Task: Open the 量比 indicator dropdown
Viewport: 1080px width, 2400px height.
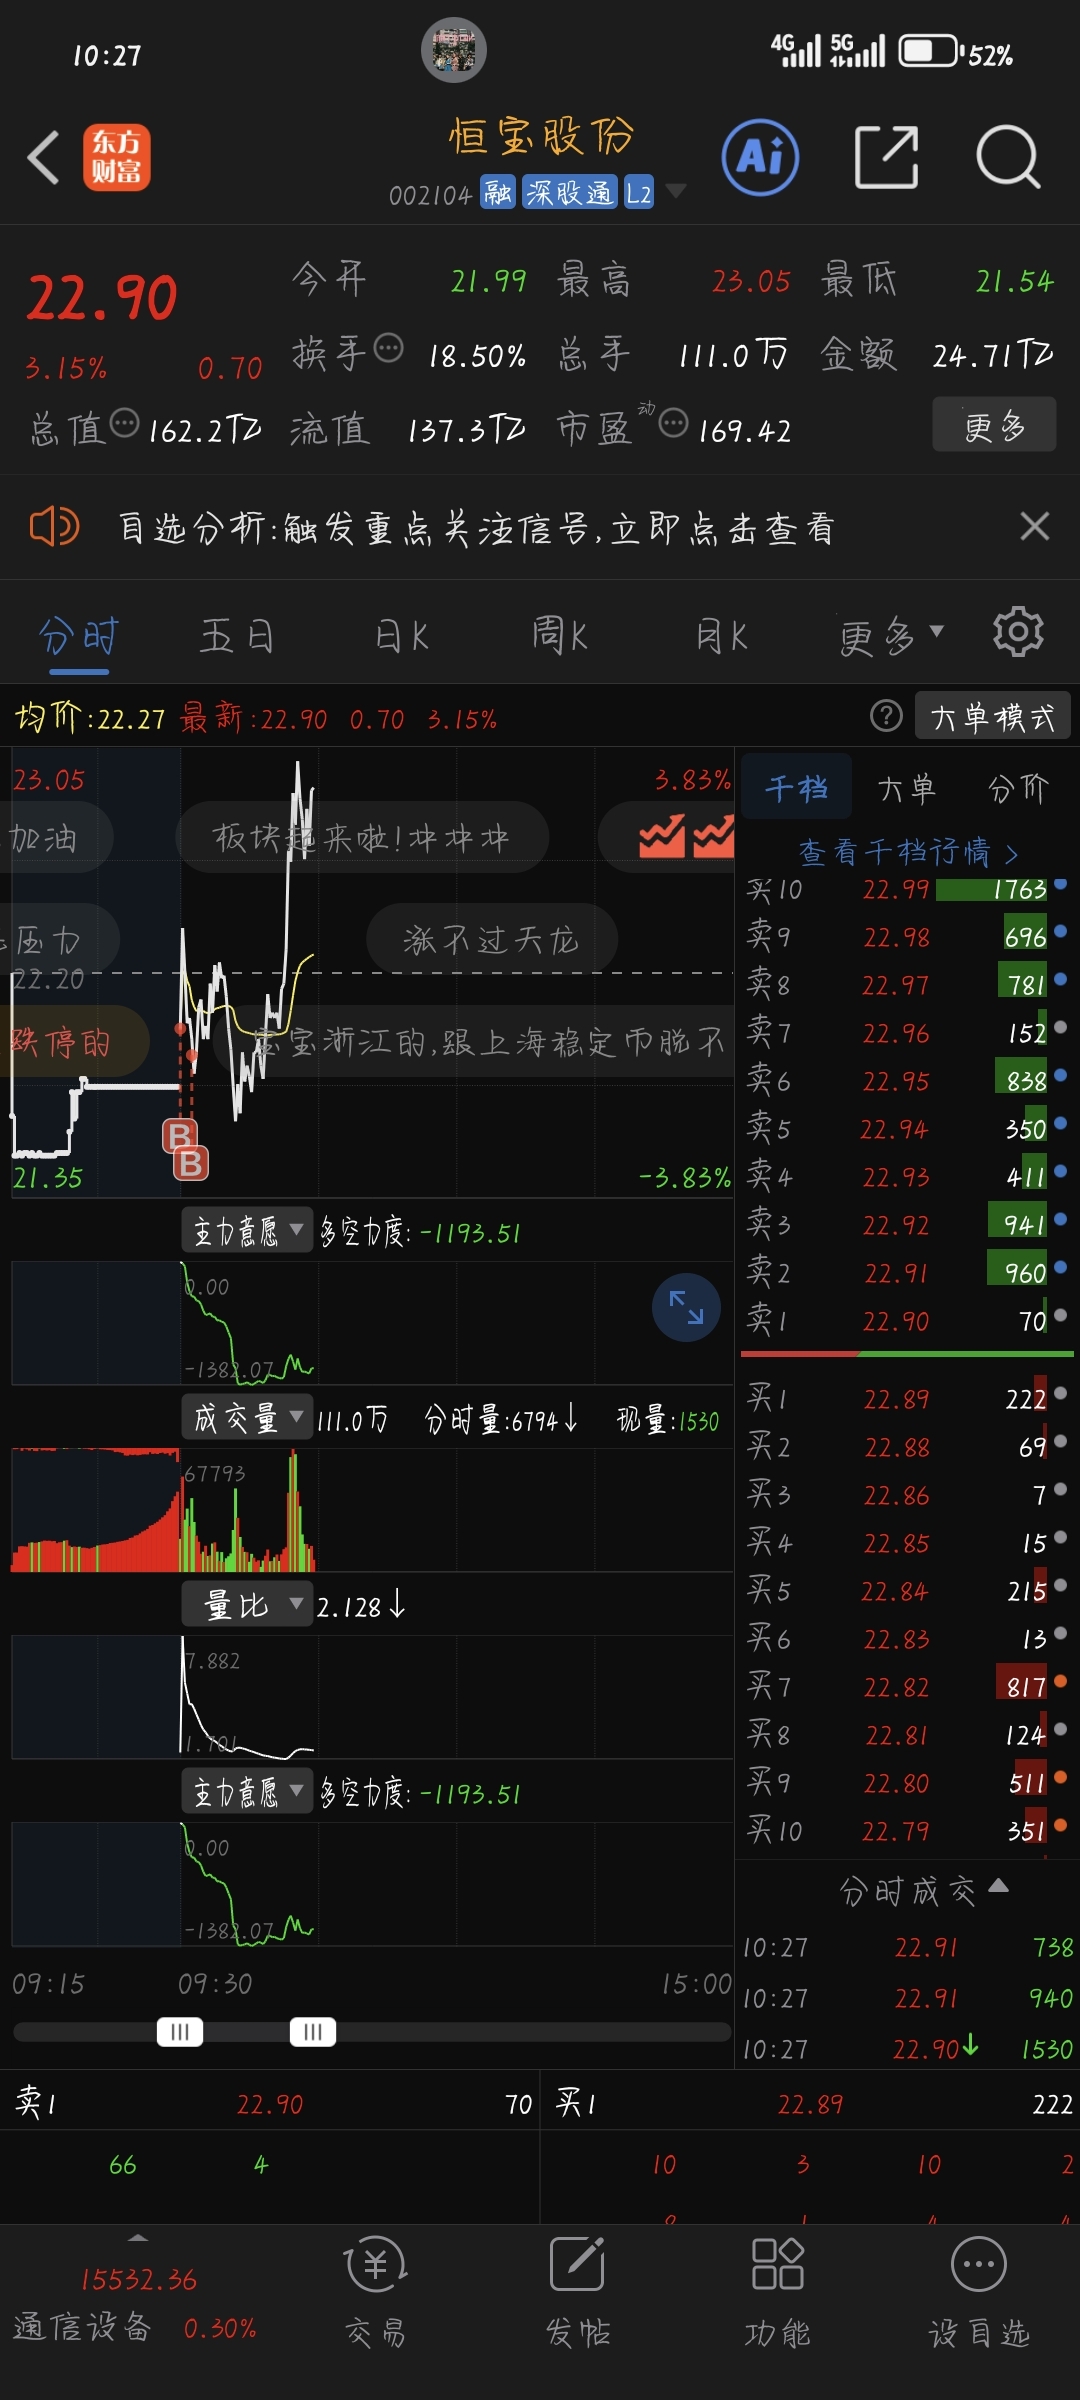Action: click(248, 1604)
